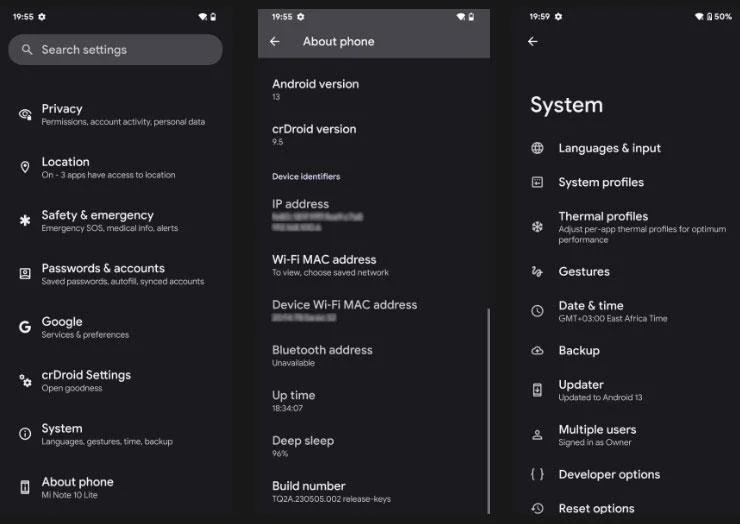Viewport: 740px width, 524px height.
Task: Tap the crDroid Settings gears icon
Action: (25, 380)
